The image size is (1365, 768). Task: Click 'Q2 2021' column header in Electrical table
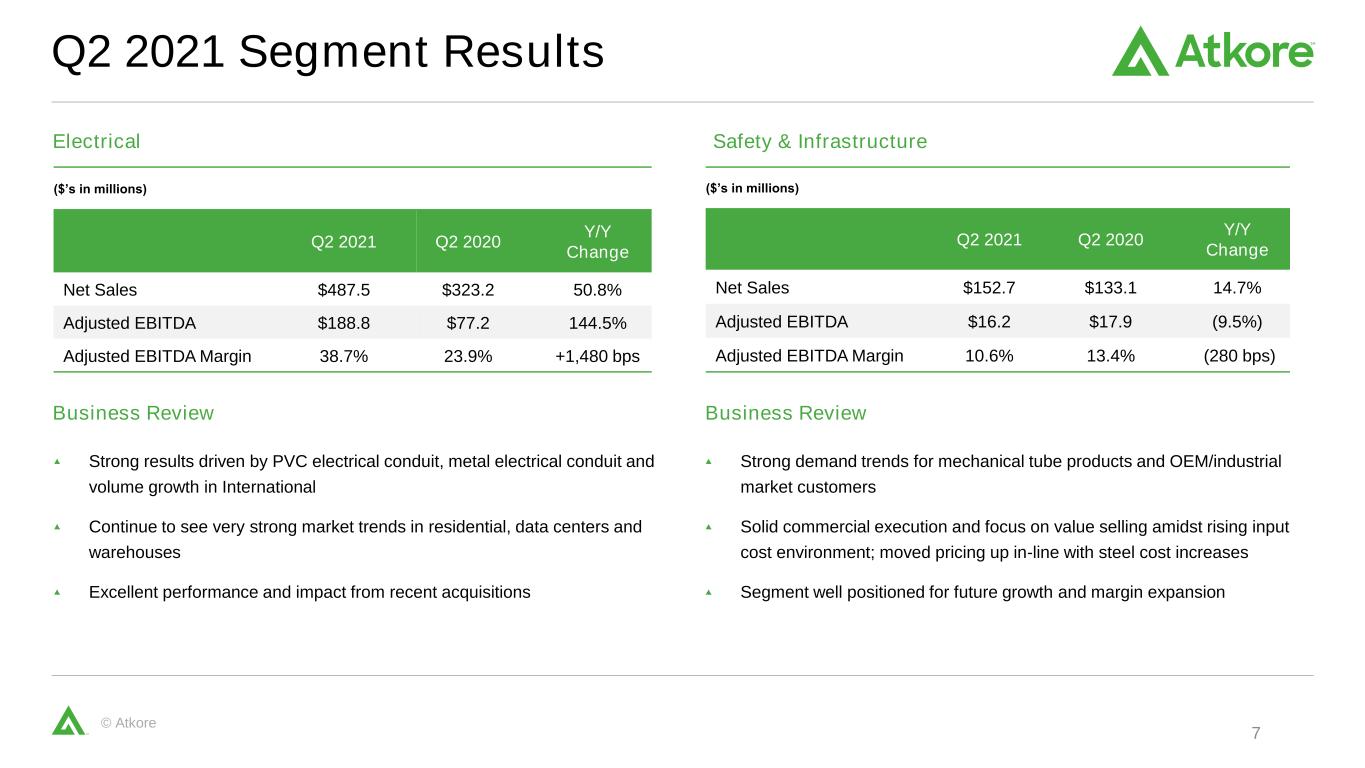344,241
